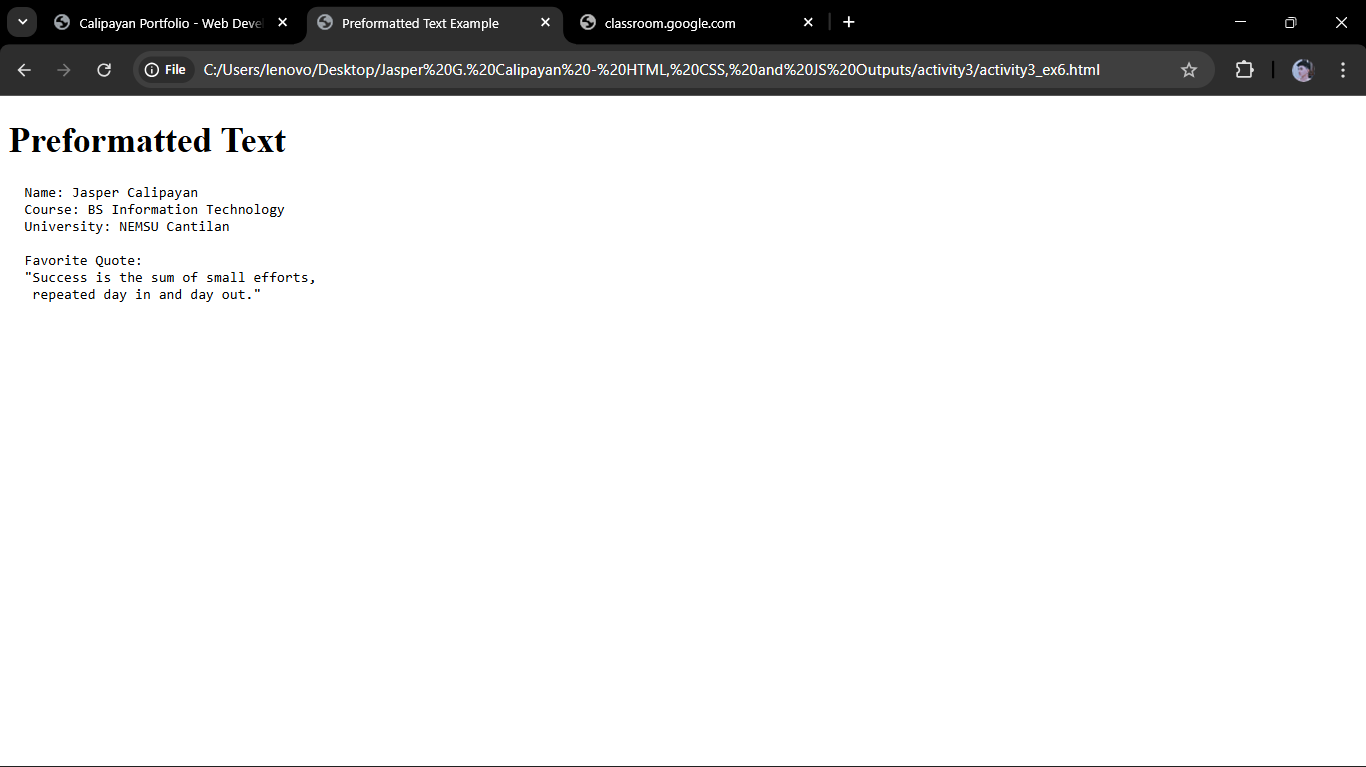Click the forward navigation arrow
The image size is (1366, 767).
(x=63, y=70)
